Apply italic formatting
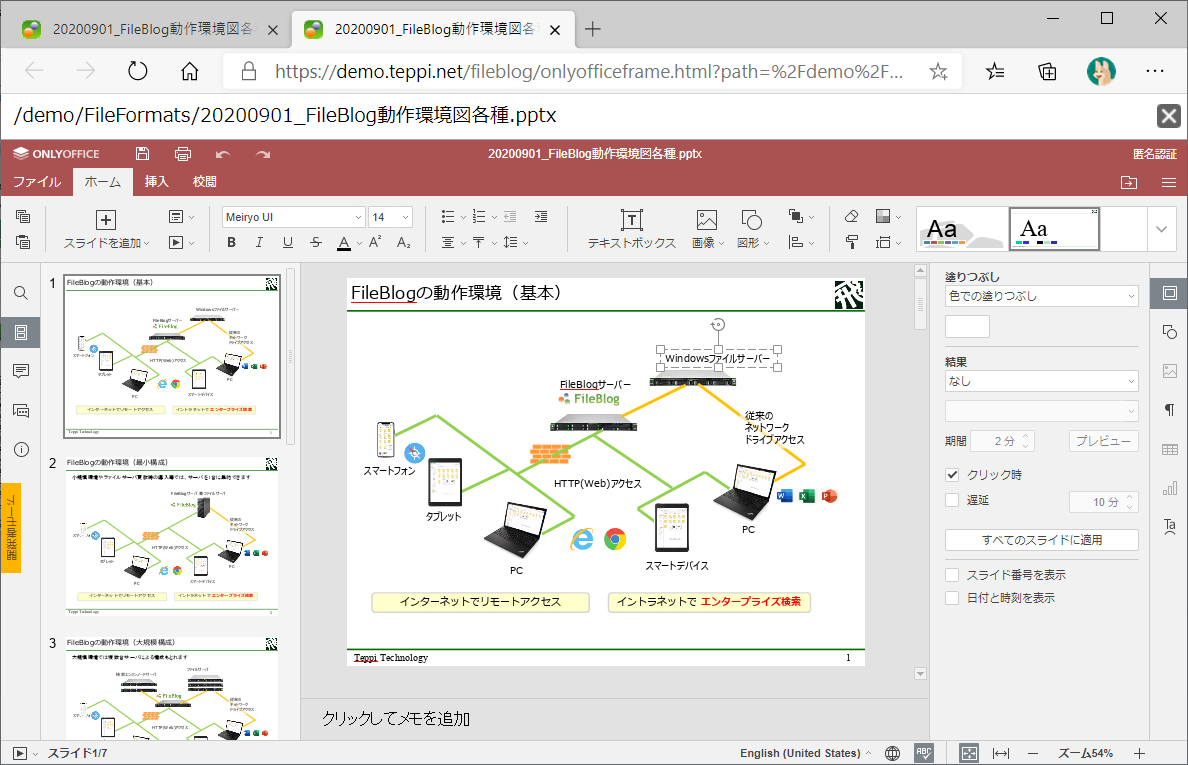The height and width of the screenshot is (765, 1188). pyautogui.click(x=259, y=242)
